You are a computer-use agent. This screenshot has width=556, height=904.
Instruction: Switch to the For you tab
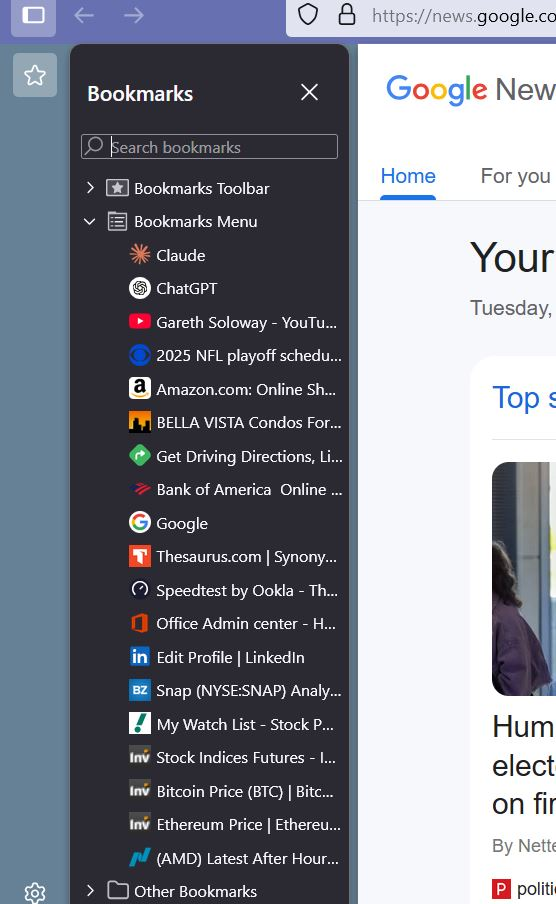pyautogui.click(x=516, y=176)
